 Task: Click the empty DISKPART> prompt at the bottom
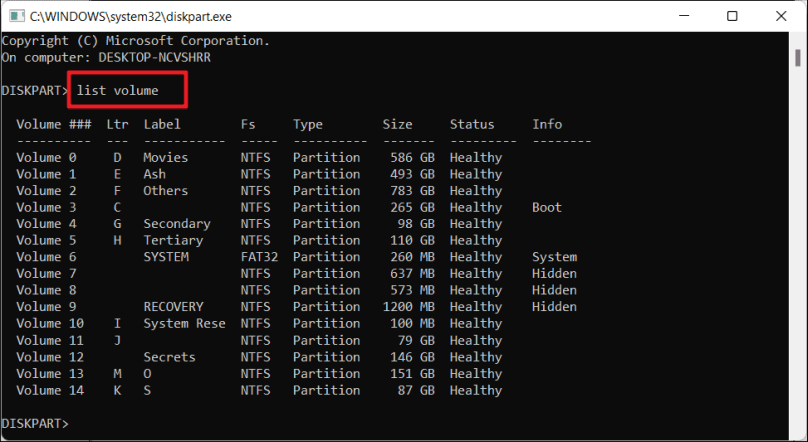click(x=36, y=424)
